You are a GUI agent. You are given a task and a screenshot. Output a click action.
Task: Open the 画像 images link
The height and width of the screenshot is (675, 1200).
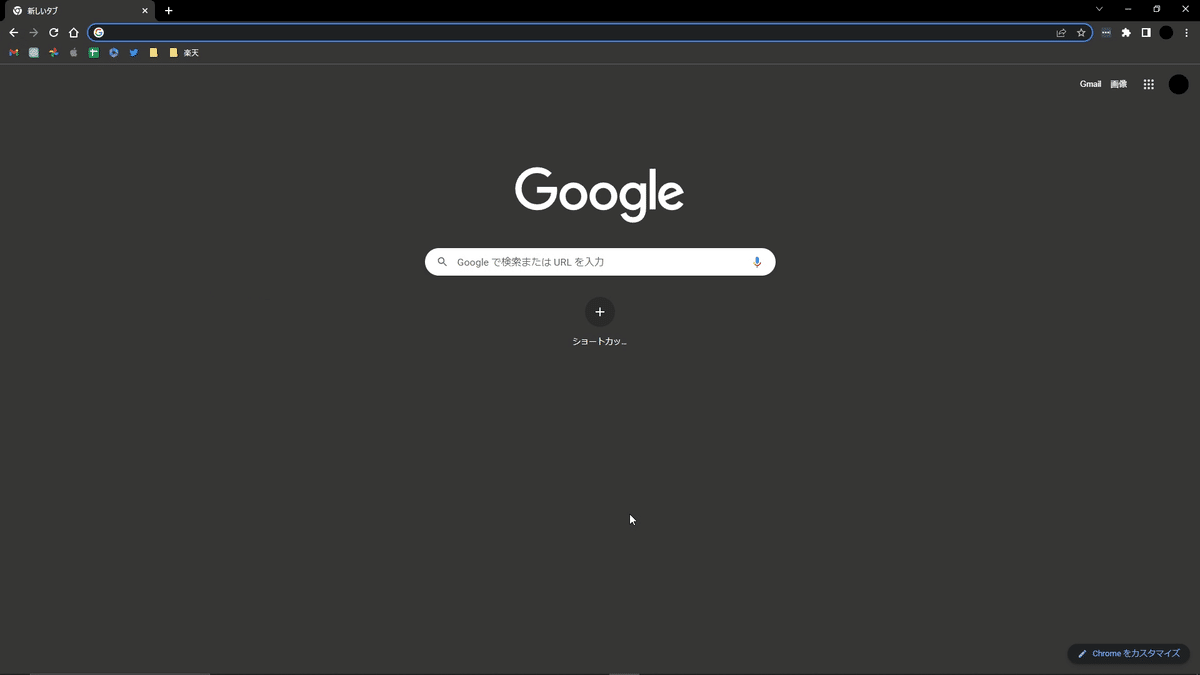click(x=1119, y=85)
